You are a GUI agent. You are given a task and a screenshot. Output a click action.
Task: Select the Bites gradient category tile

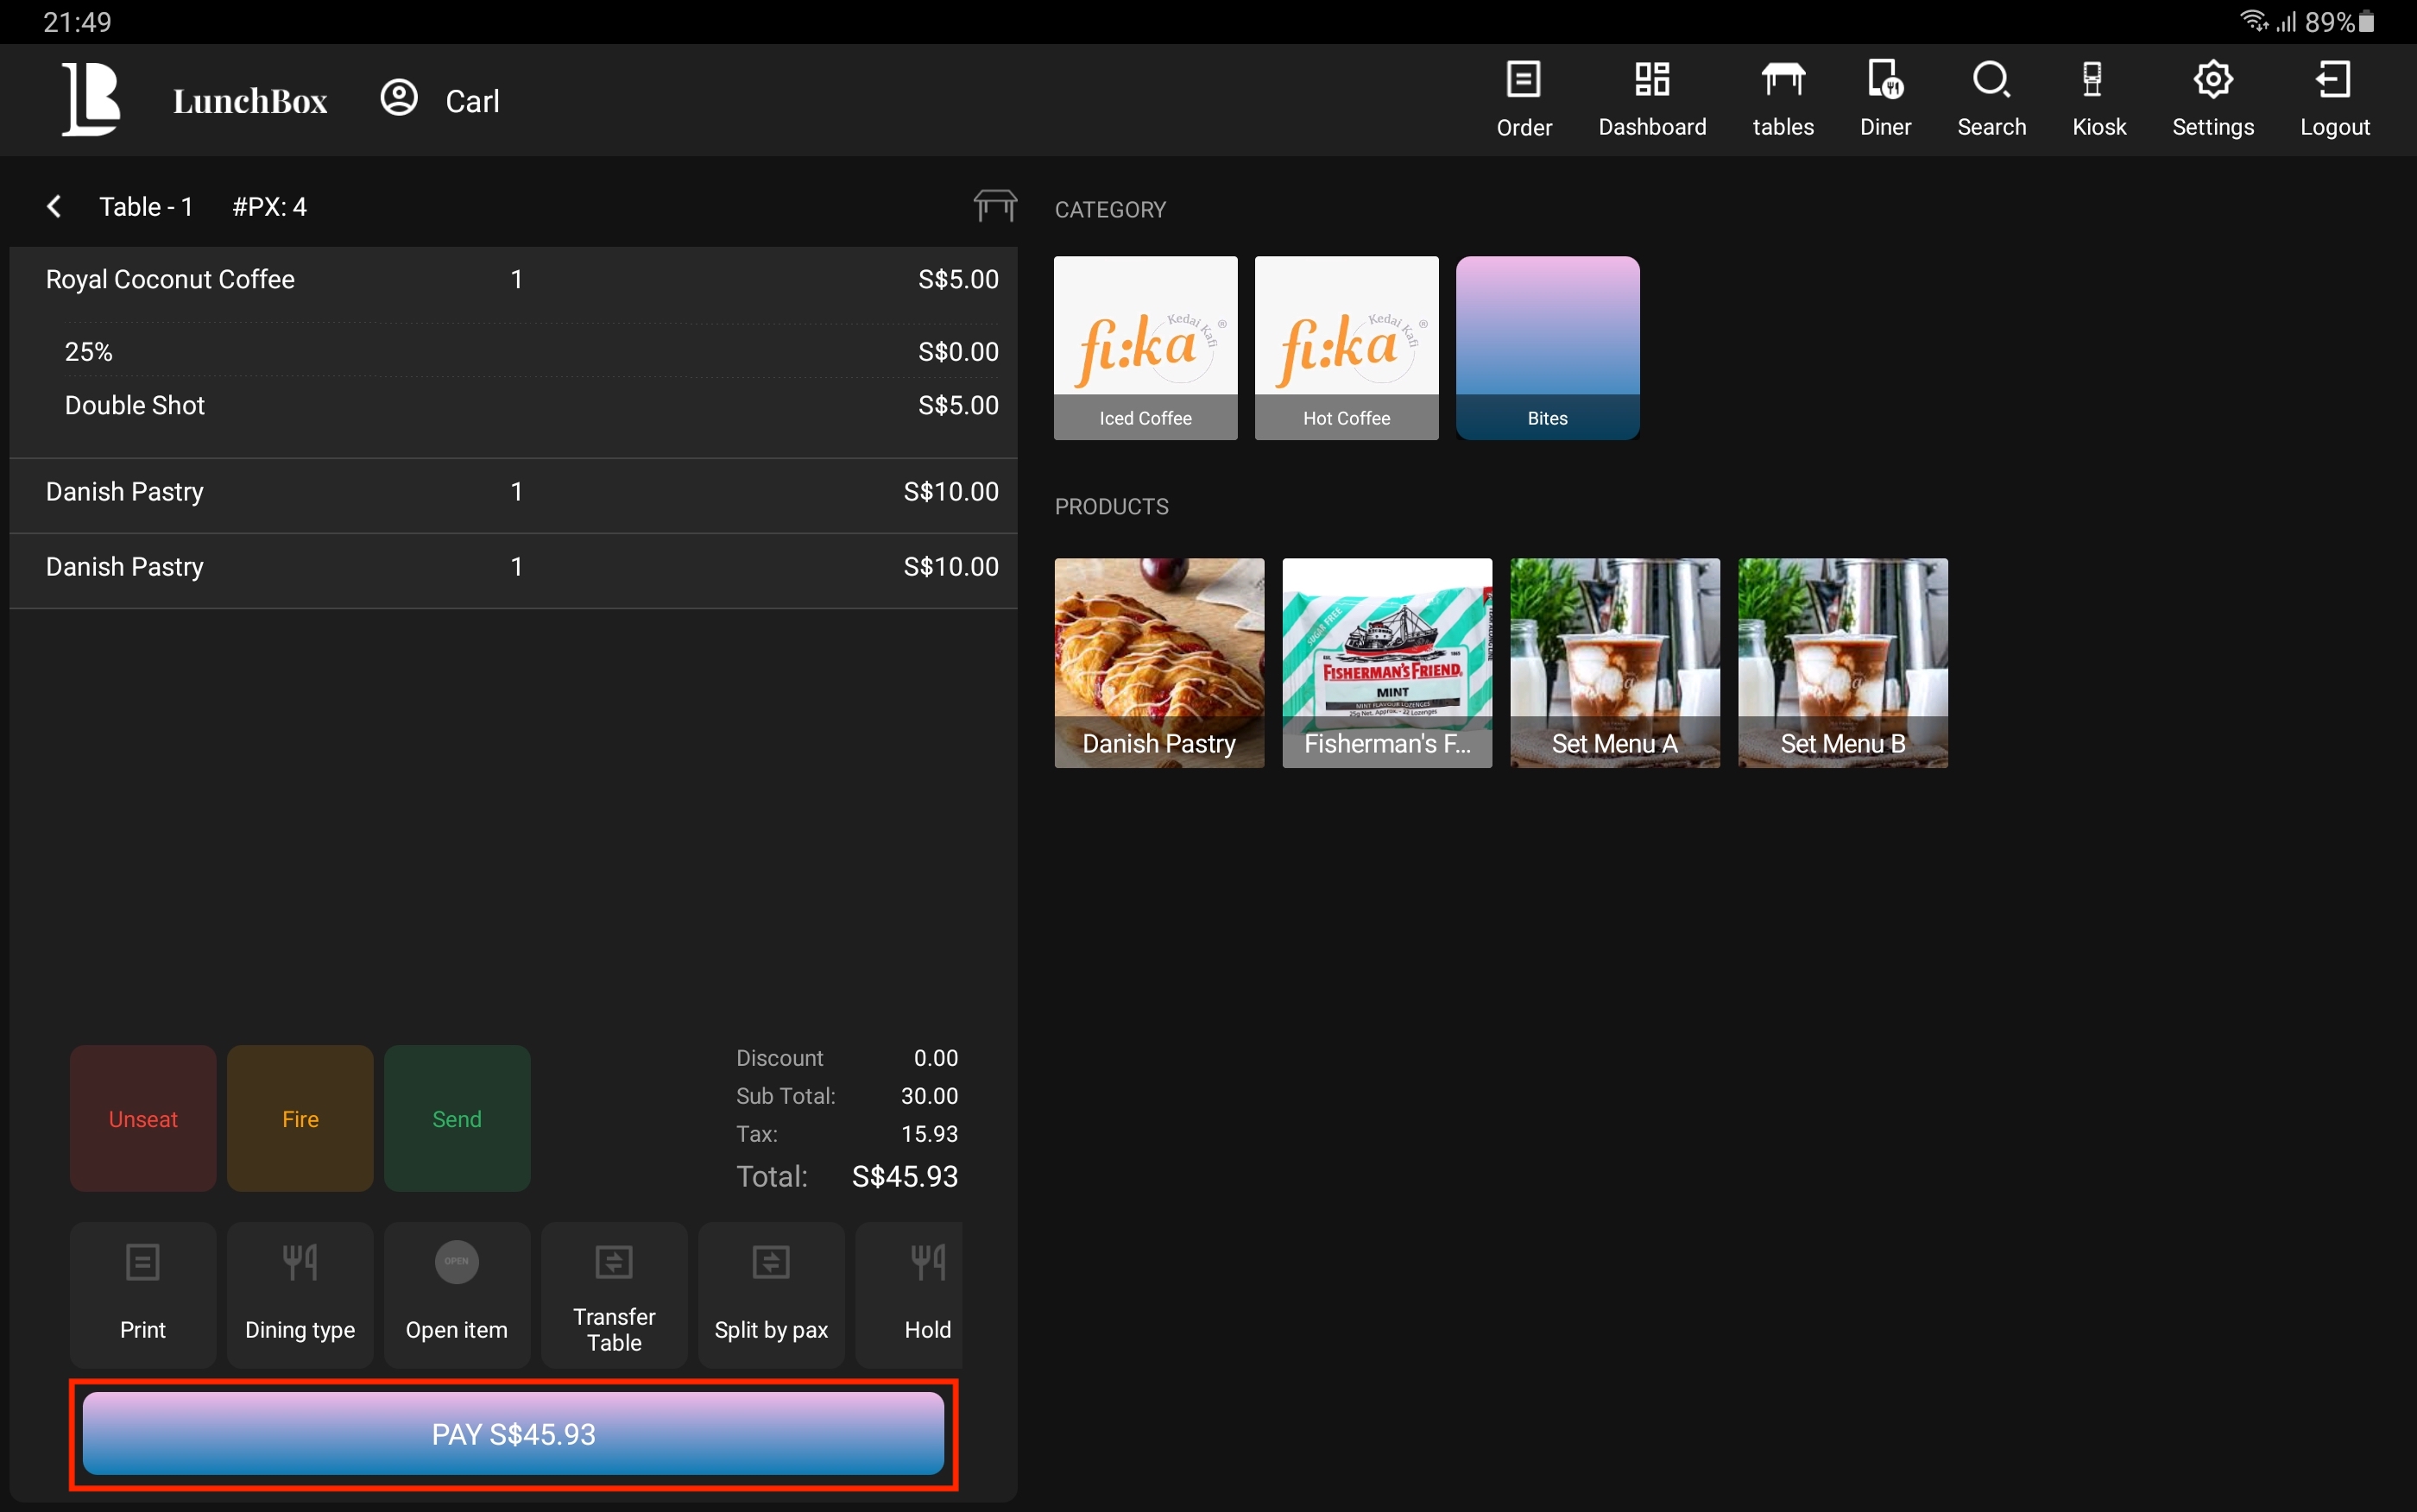tap(1547, 347)
